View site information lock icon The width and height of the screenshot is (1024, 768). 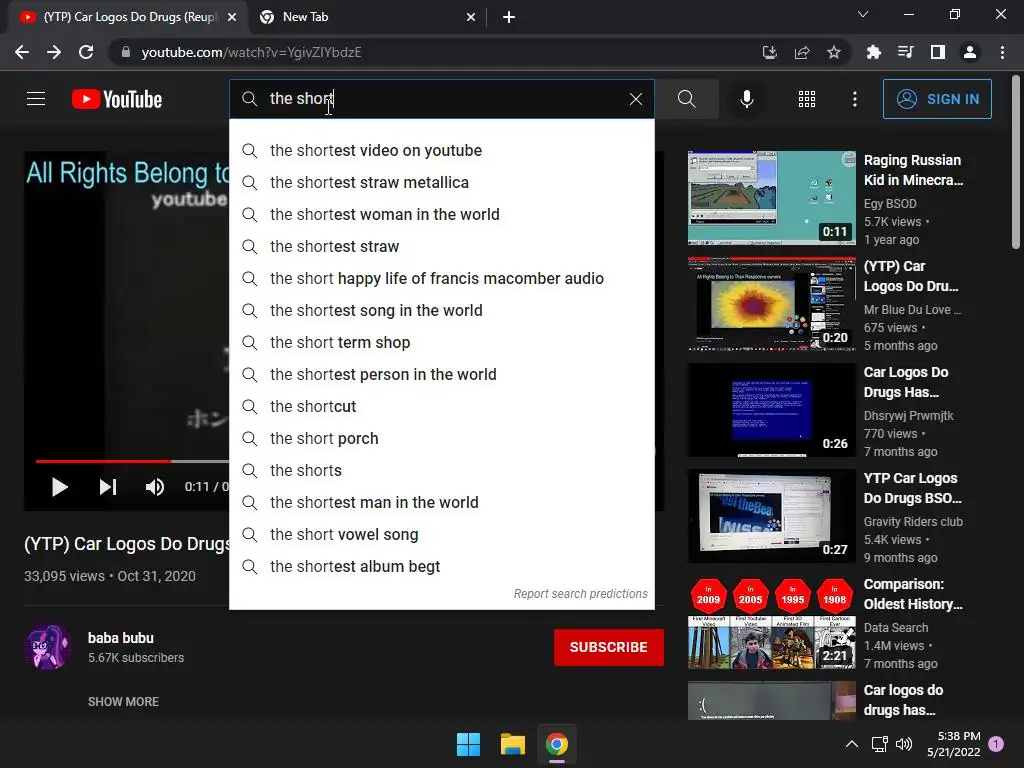point(126,52)
